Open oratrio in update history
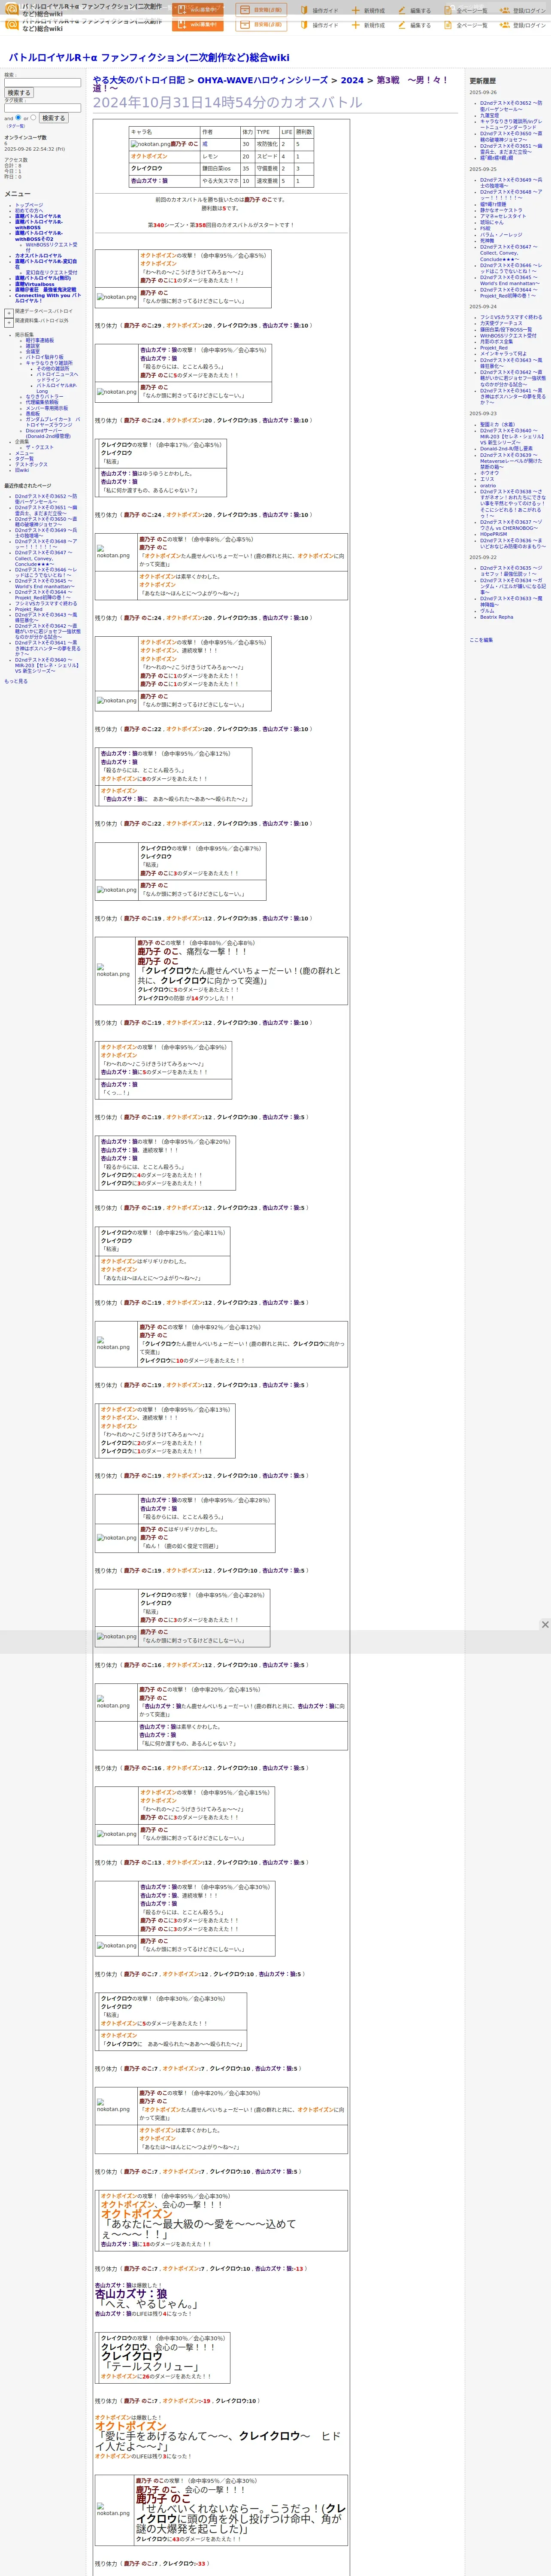This screenshot has height=2576, width=551. [488, 486]
